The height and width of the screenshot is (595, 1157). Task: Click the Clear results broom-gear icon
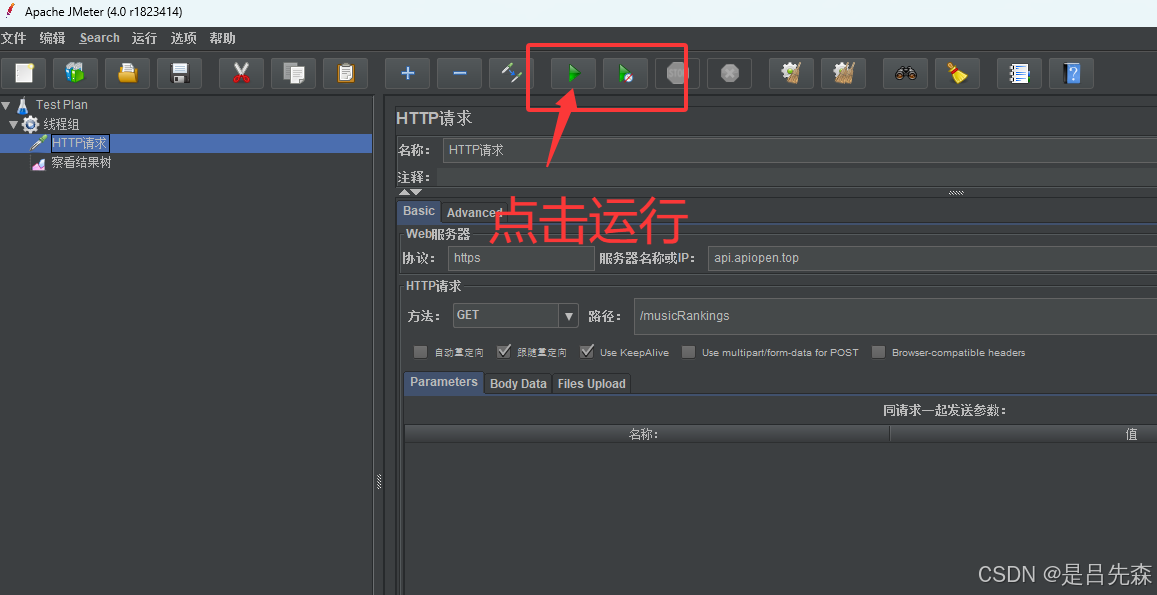pyautogui.click(x=791, y=73)
